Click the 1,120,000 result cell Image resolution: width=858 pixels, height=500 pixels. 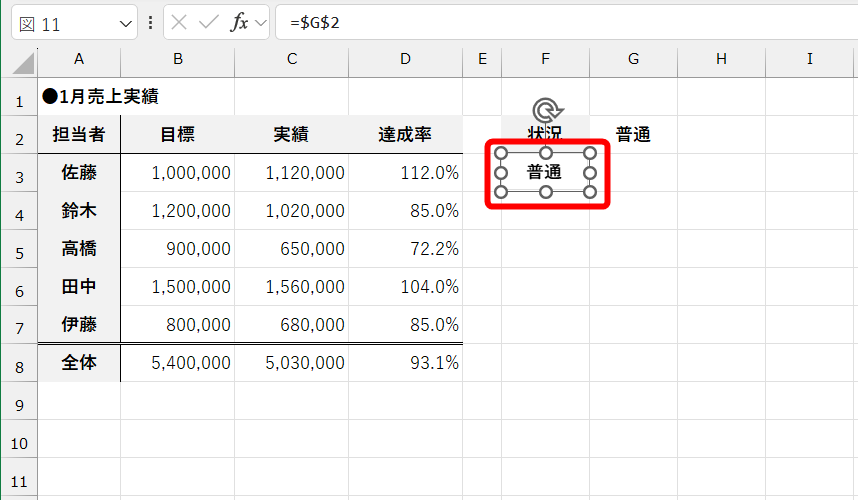click(x=292, y=173)
